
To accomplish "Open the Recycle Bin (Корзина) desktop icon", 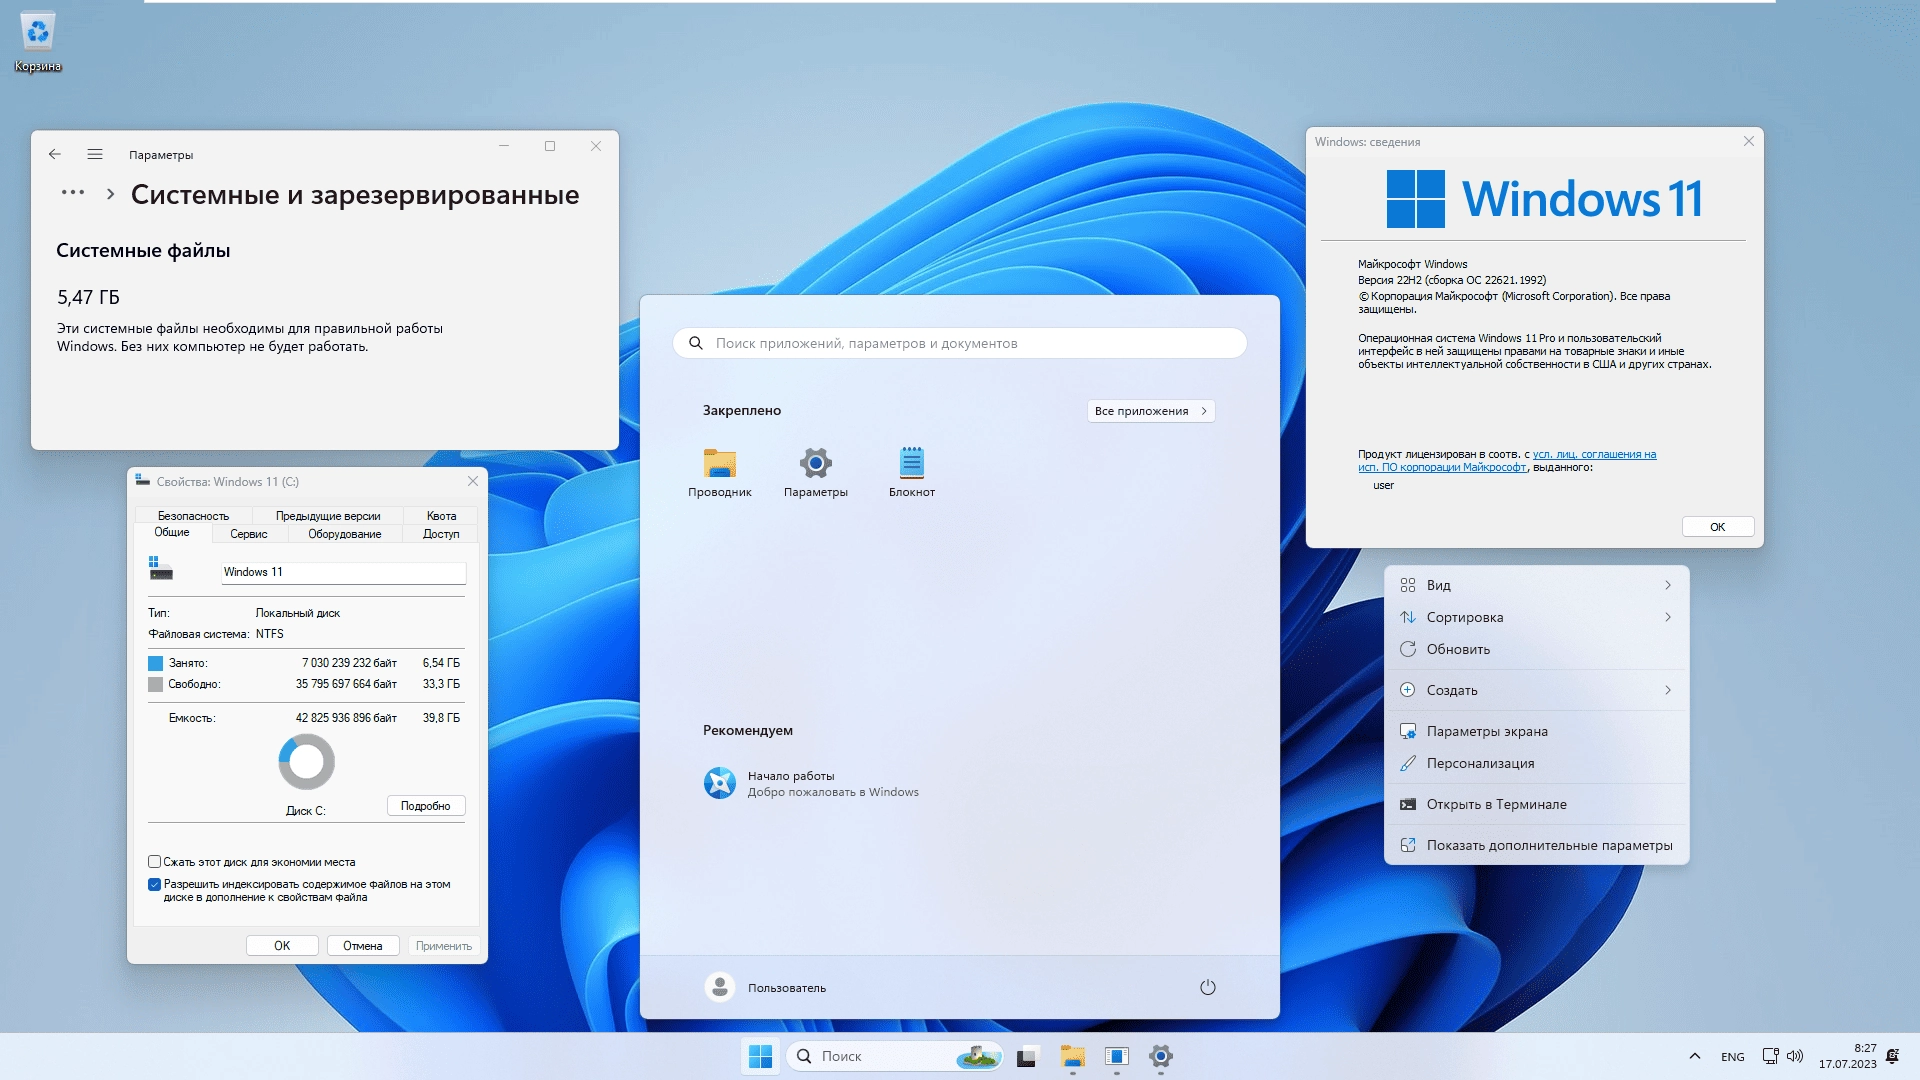I will tap(38, 42).
